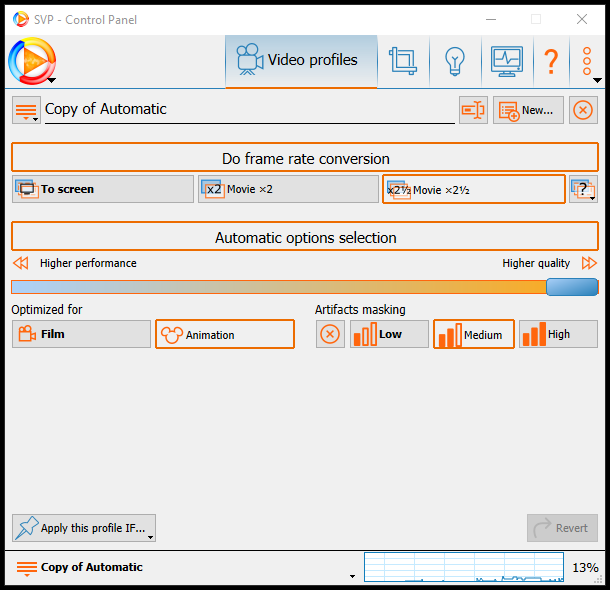Click the 13% CPU usage value

click(x=585, y=567)
